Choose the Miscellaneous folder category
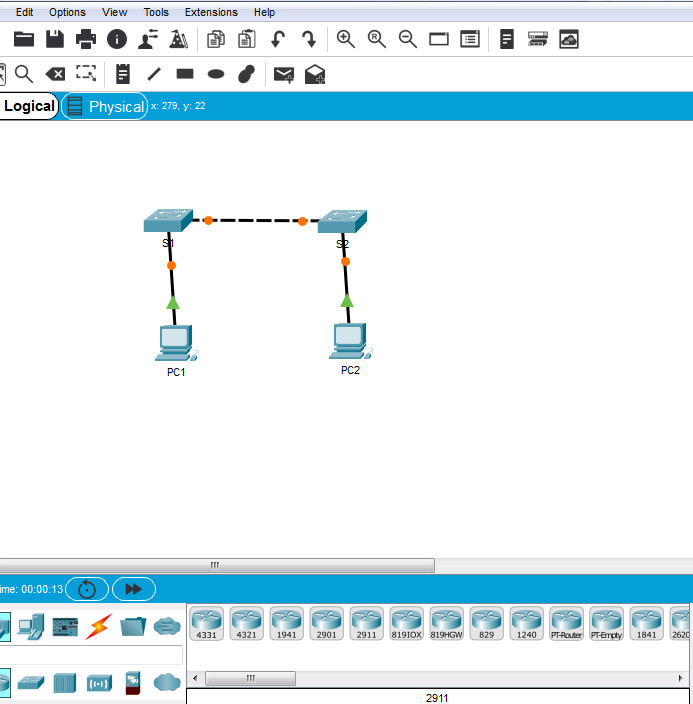 [133, 626]
